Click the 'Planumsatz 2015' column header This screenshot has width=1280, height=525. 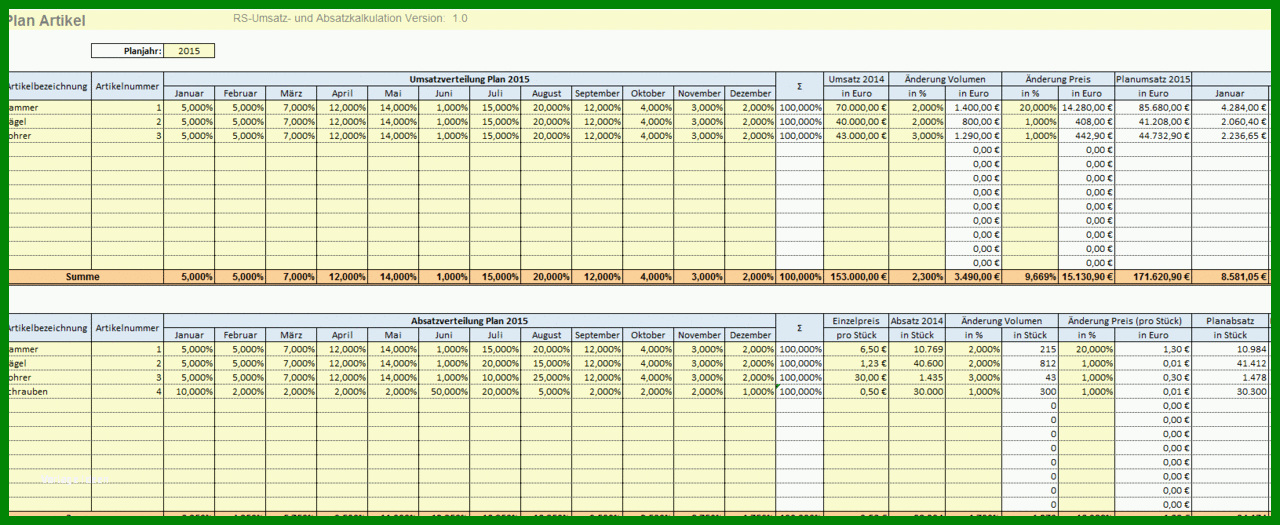click(1153, 79)
